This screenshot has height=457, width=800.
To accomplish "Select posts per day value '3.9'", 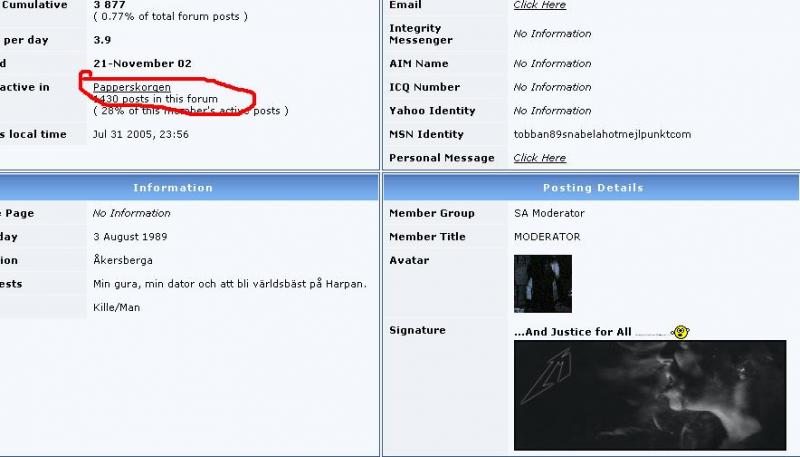I will (102, 40).
